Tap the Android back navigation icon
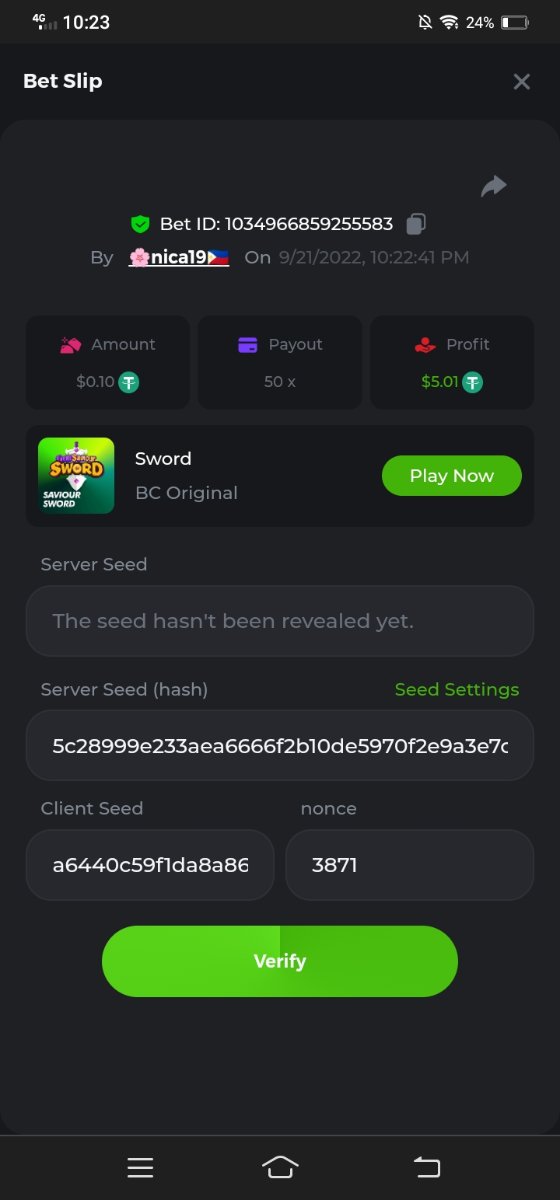This screenshot has height=1200, width=560. tap(427, 1167)
